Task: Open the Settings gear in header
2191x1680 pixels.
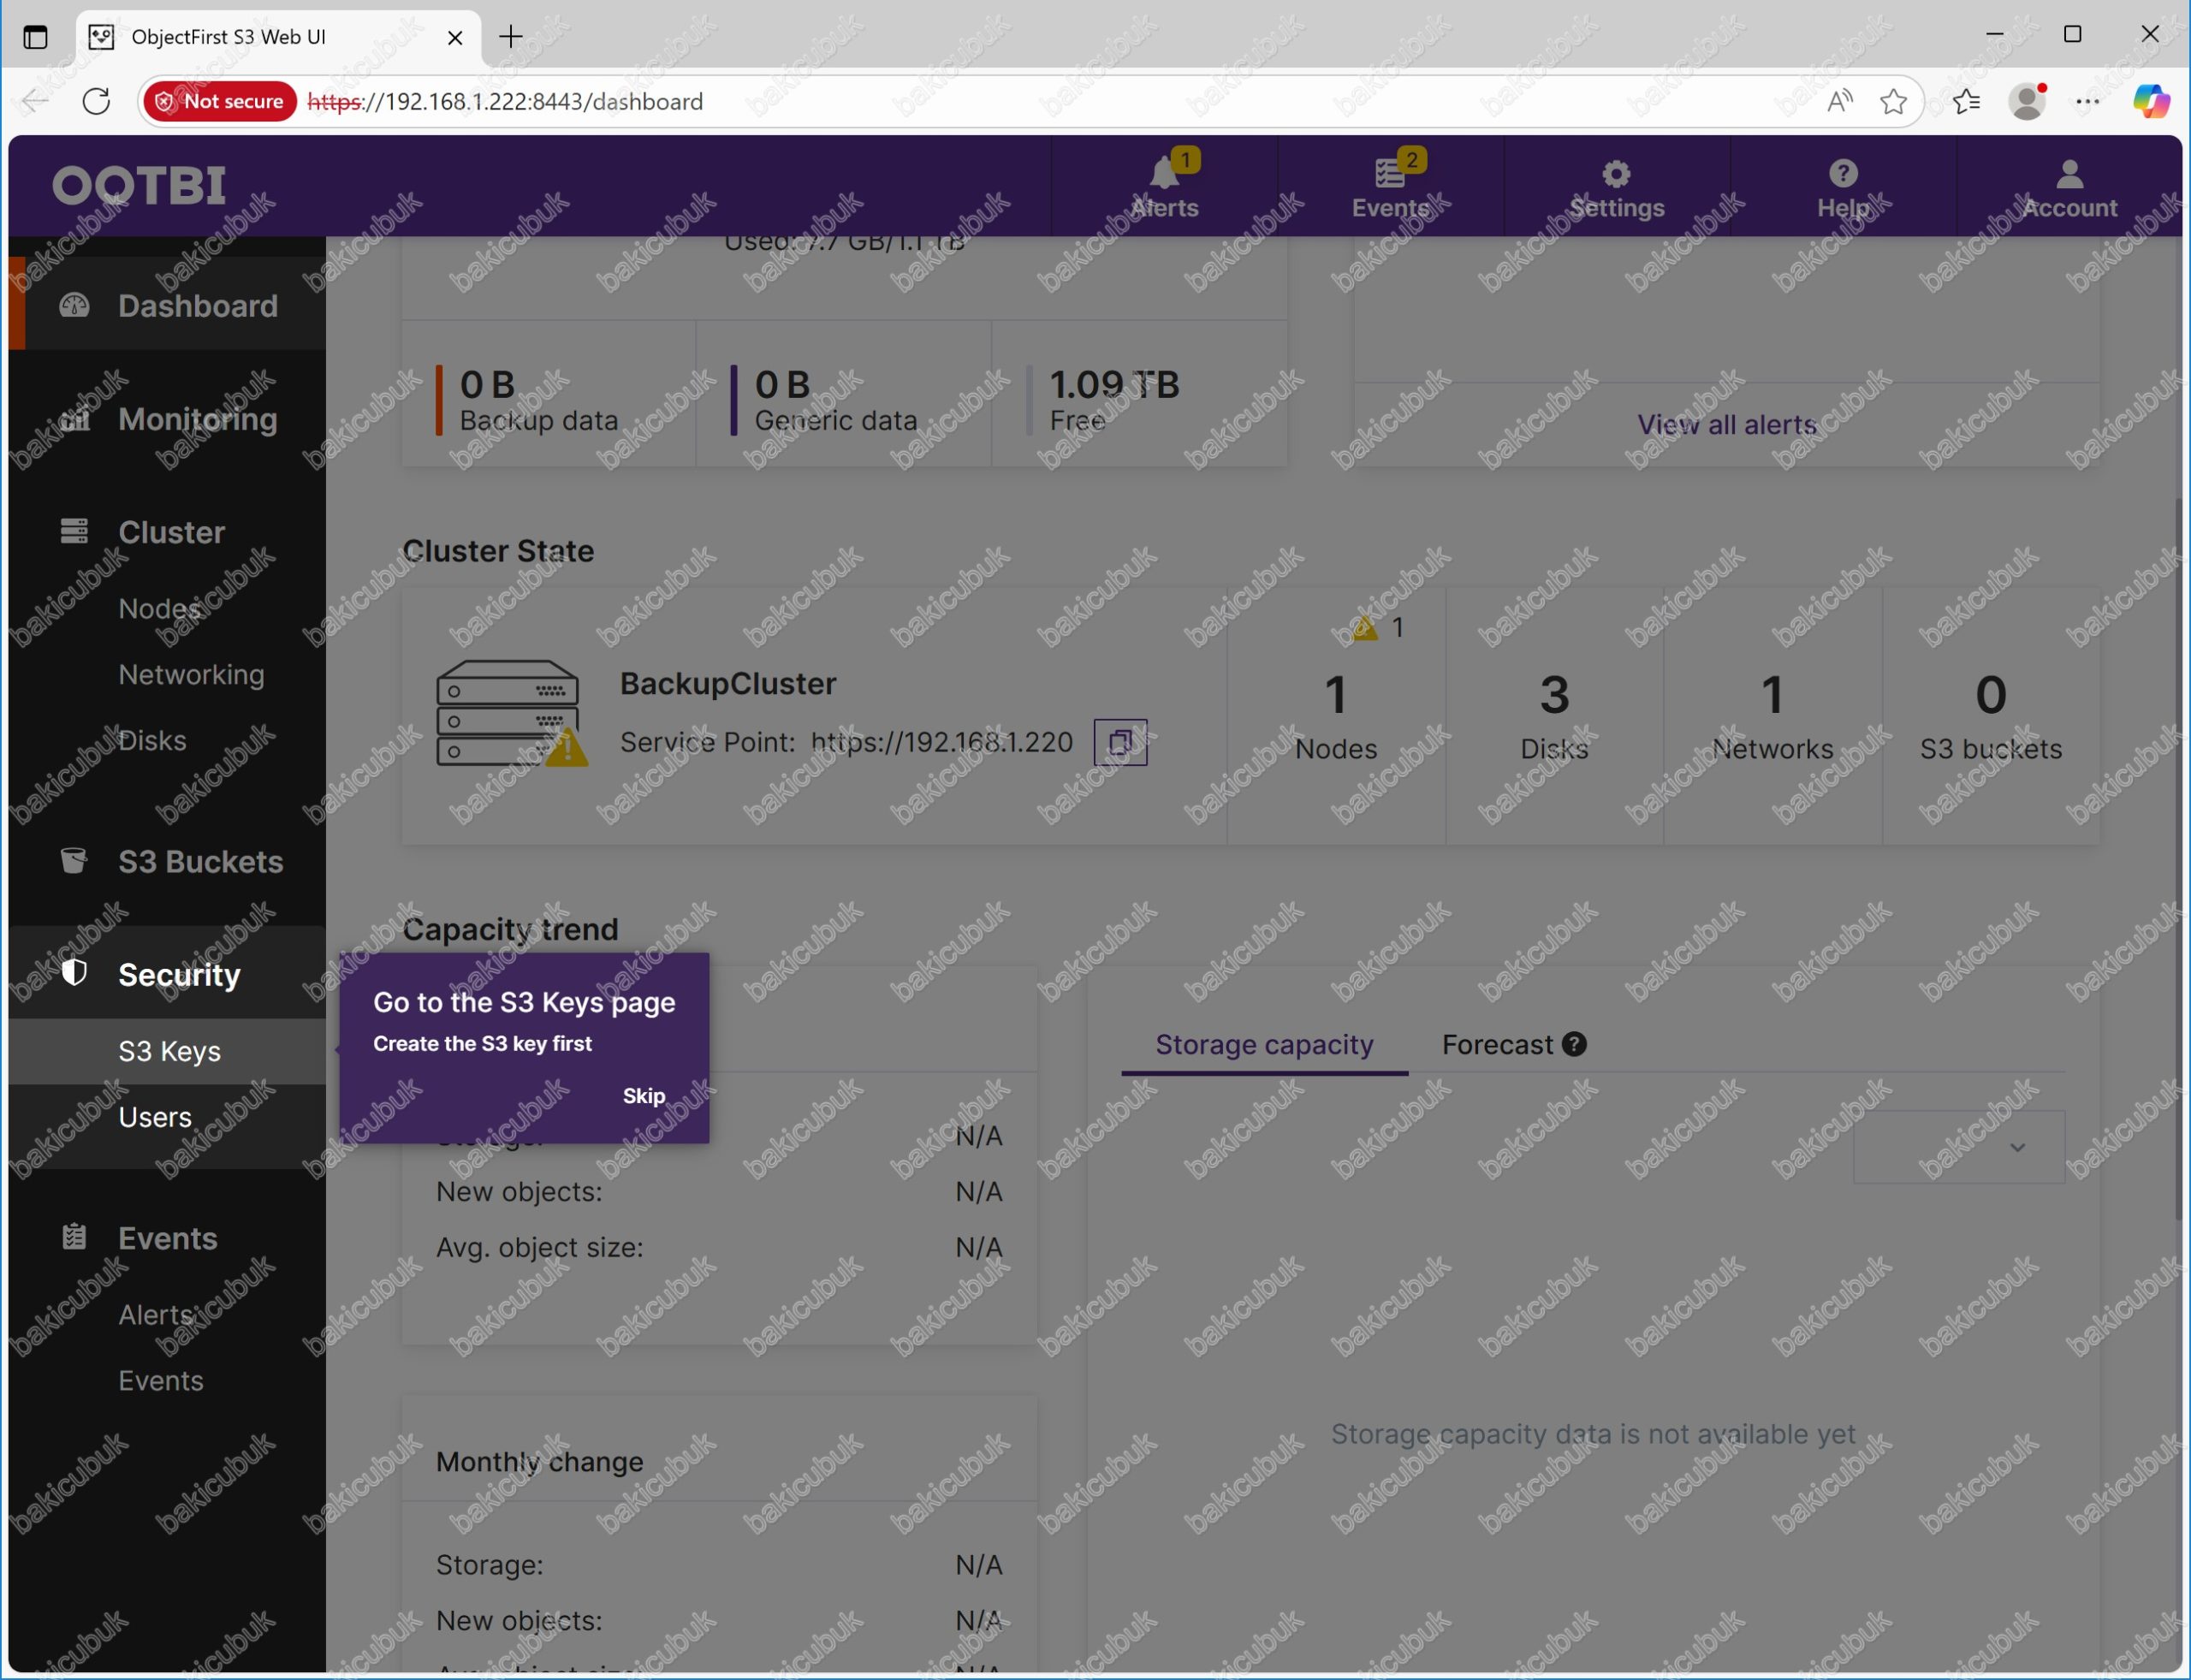Action: point(1616,174)
